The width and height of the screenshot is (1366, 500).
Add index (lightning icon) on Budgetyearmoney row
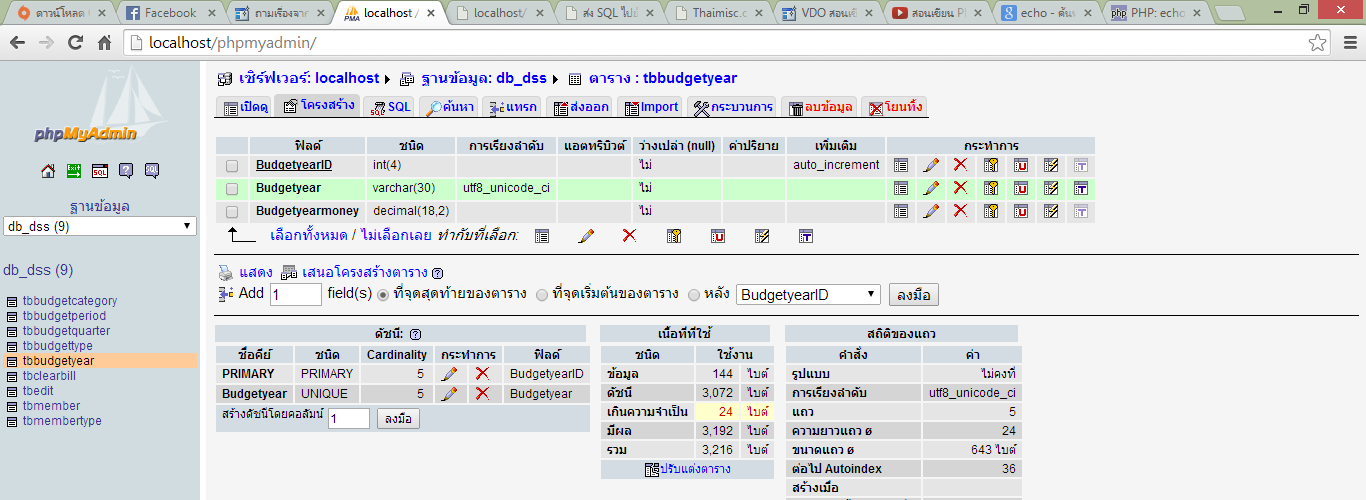pos(1051,211)
